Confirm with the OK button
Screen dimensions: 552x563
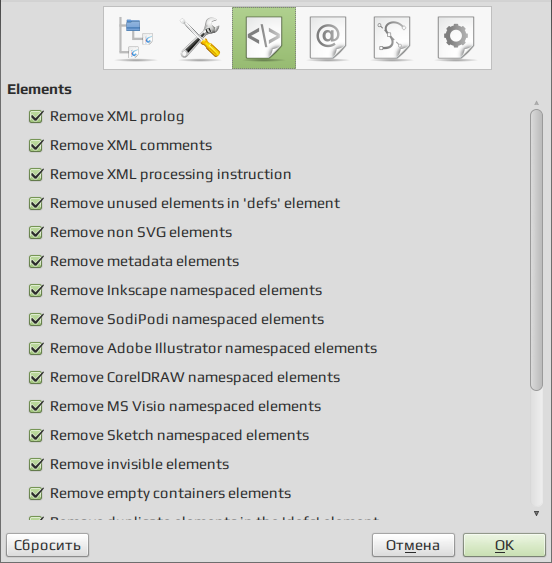504,545
